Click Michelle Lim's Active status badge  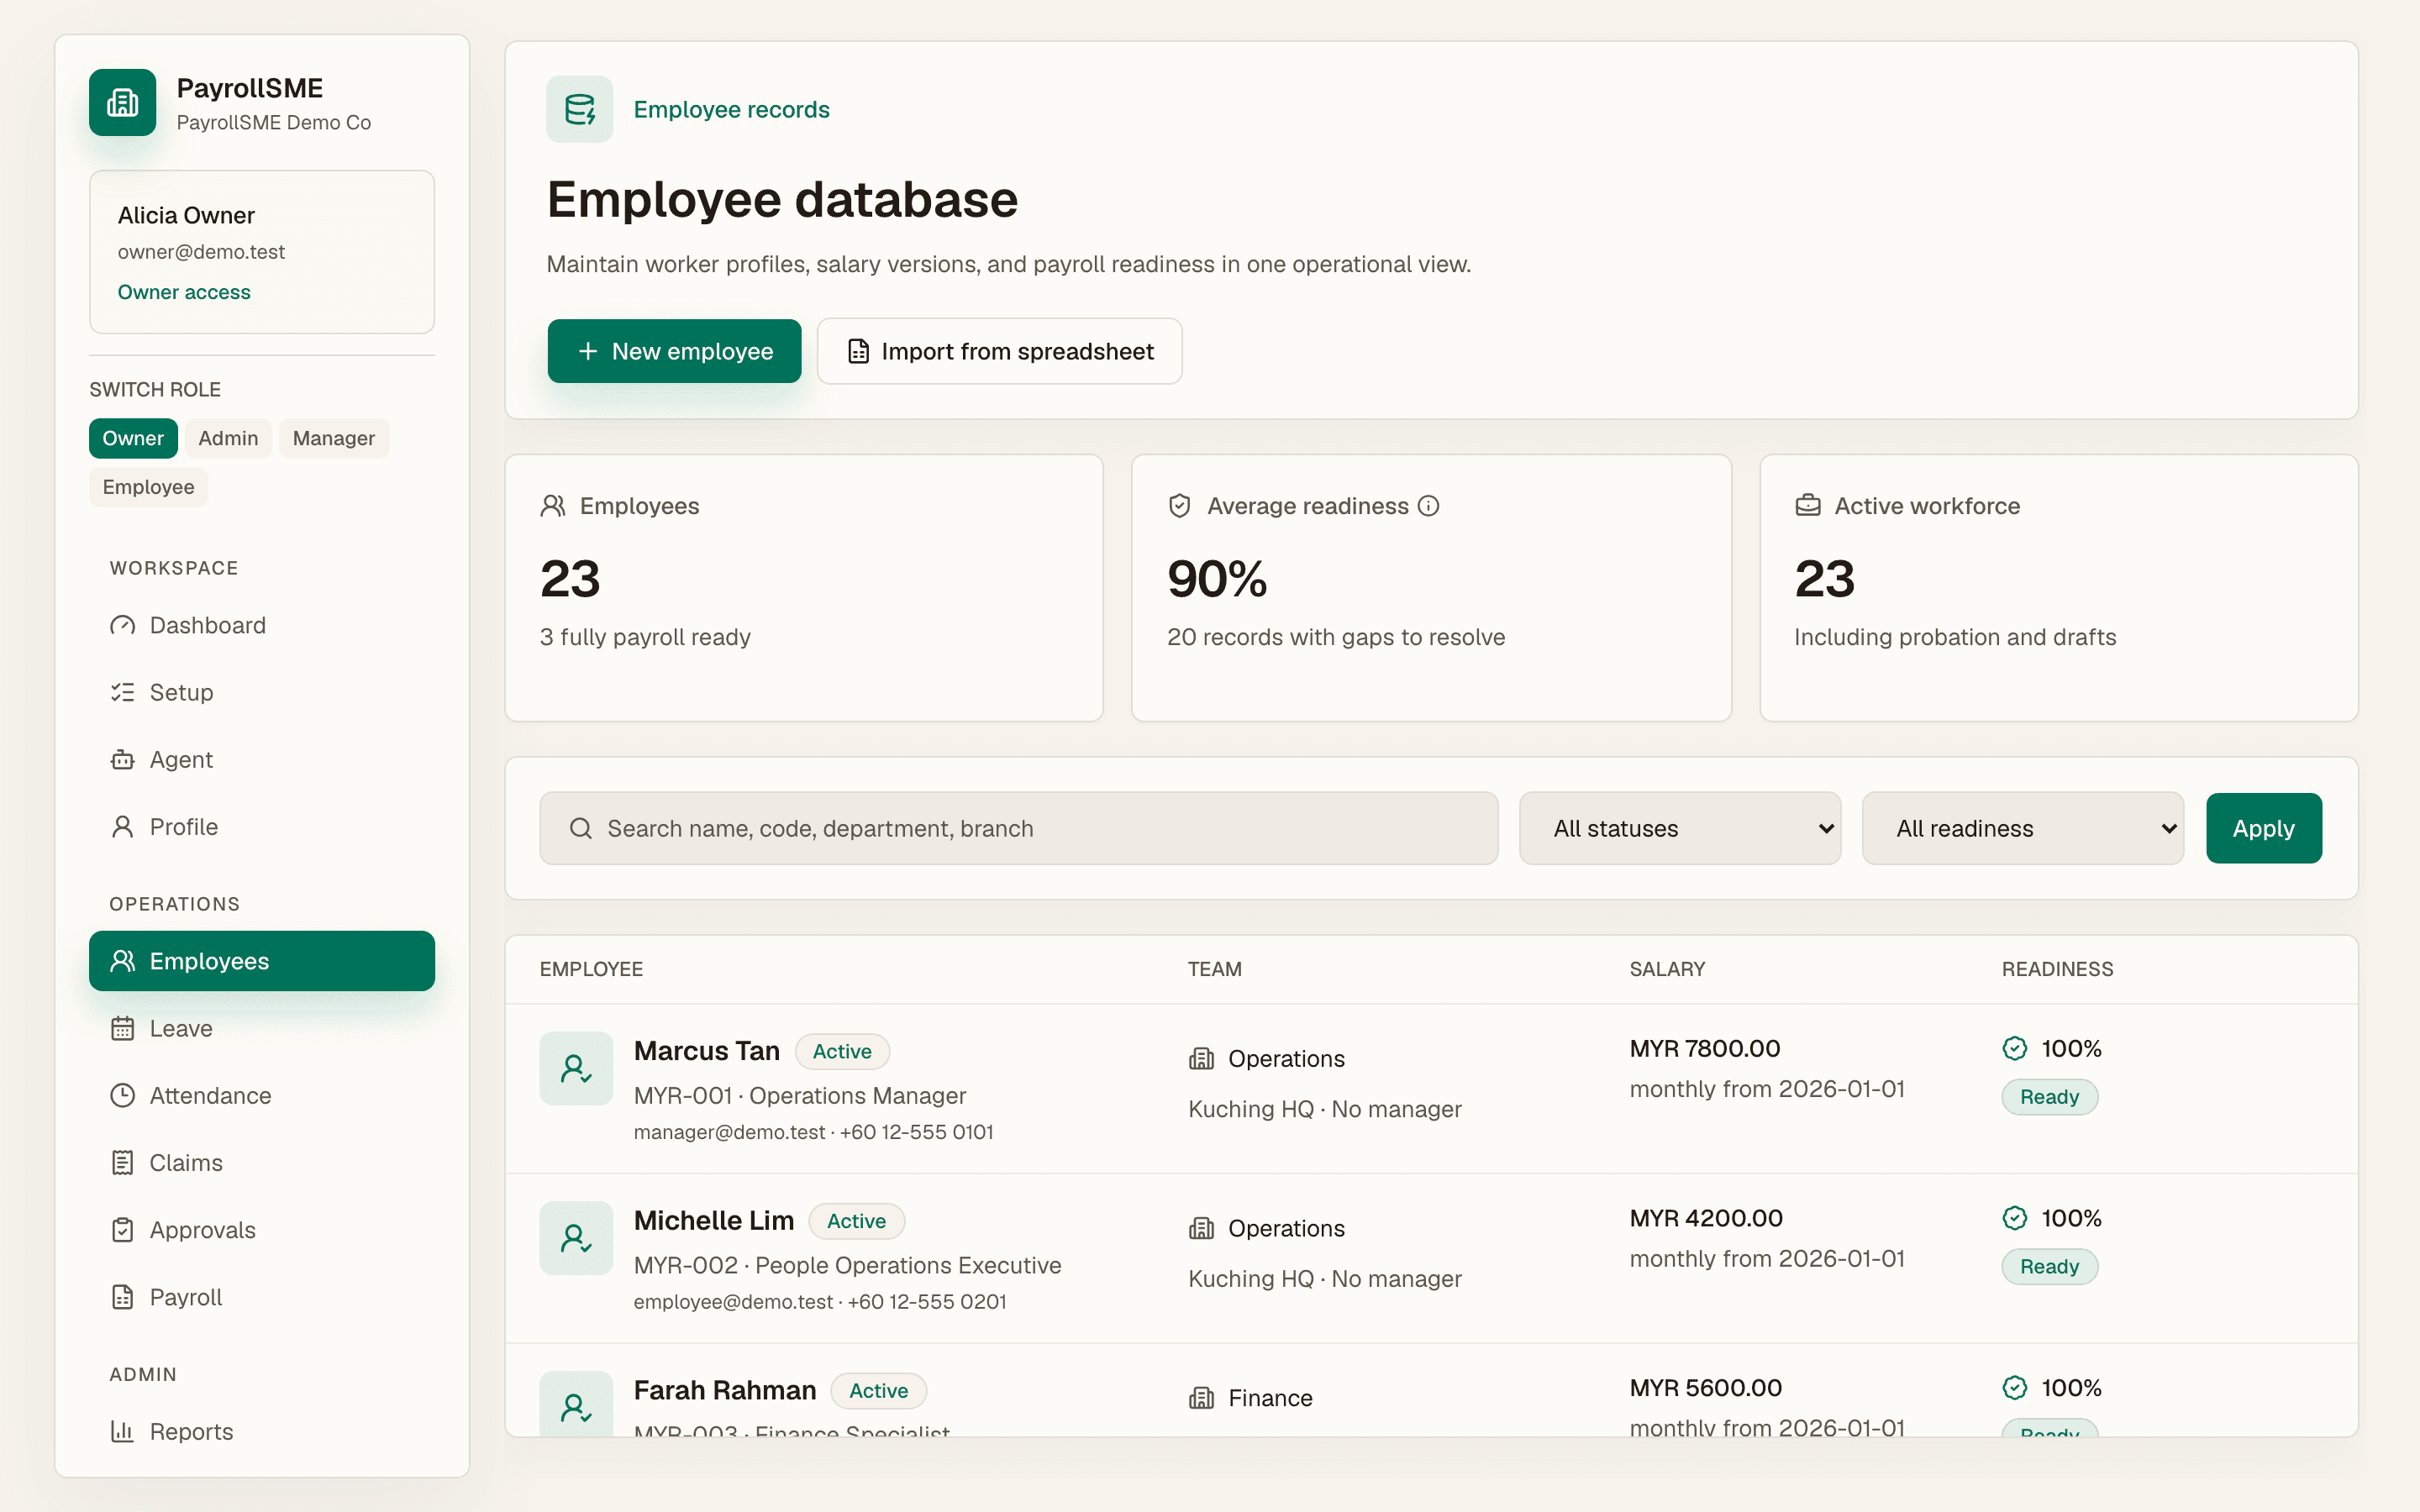pyautogui.click(x=856, y=1221)
